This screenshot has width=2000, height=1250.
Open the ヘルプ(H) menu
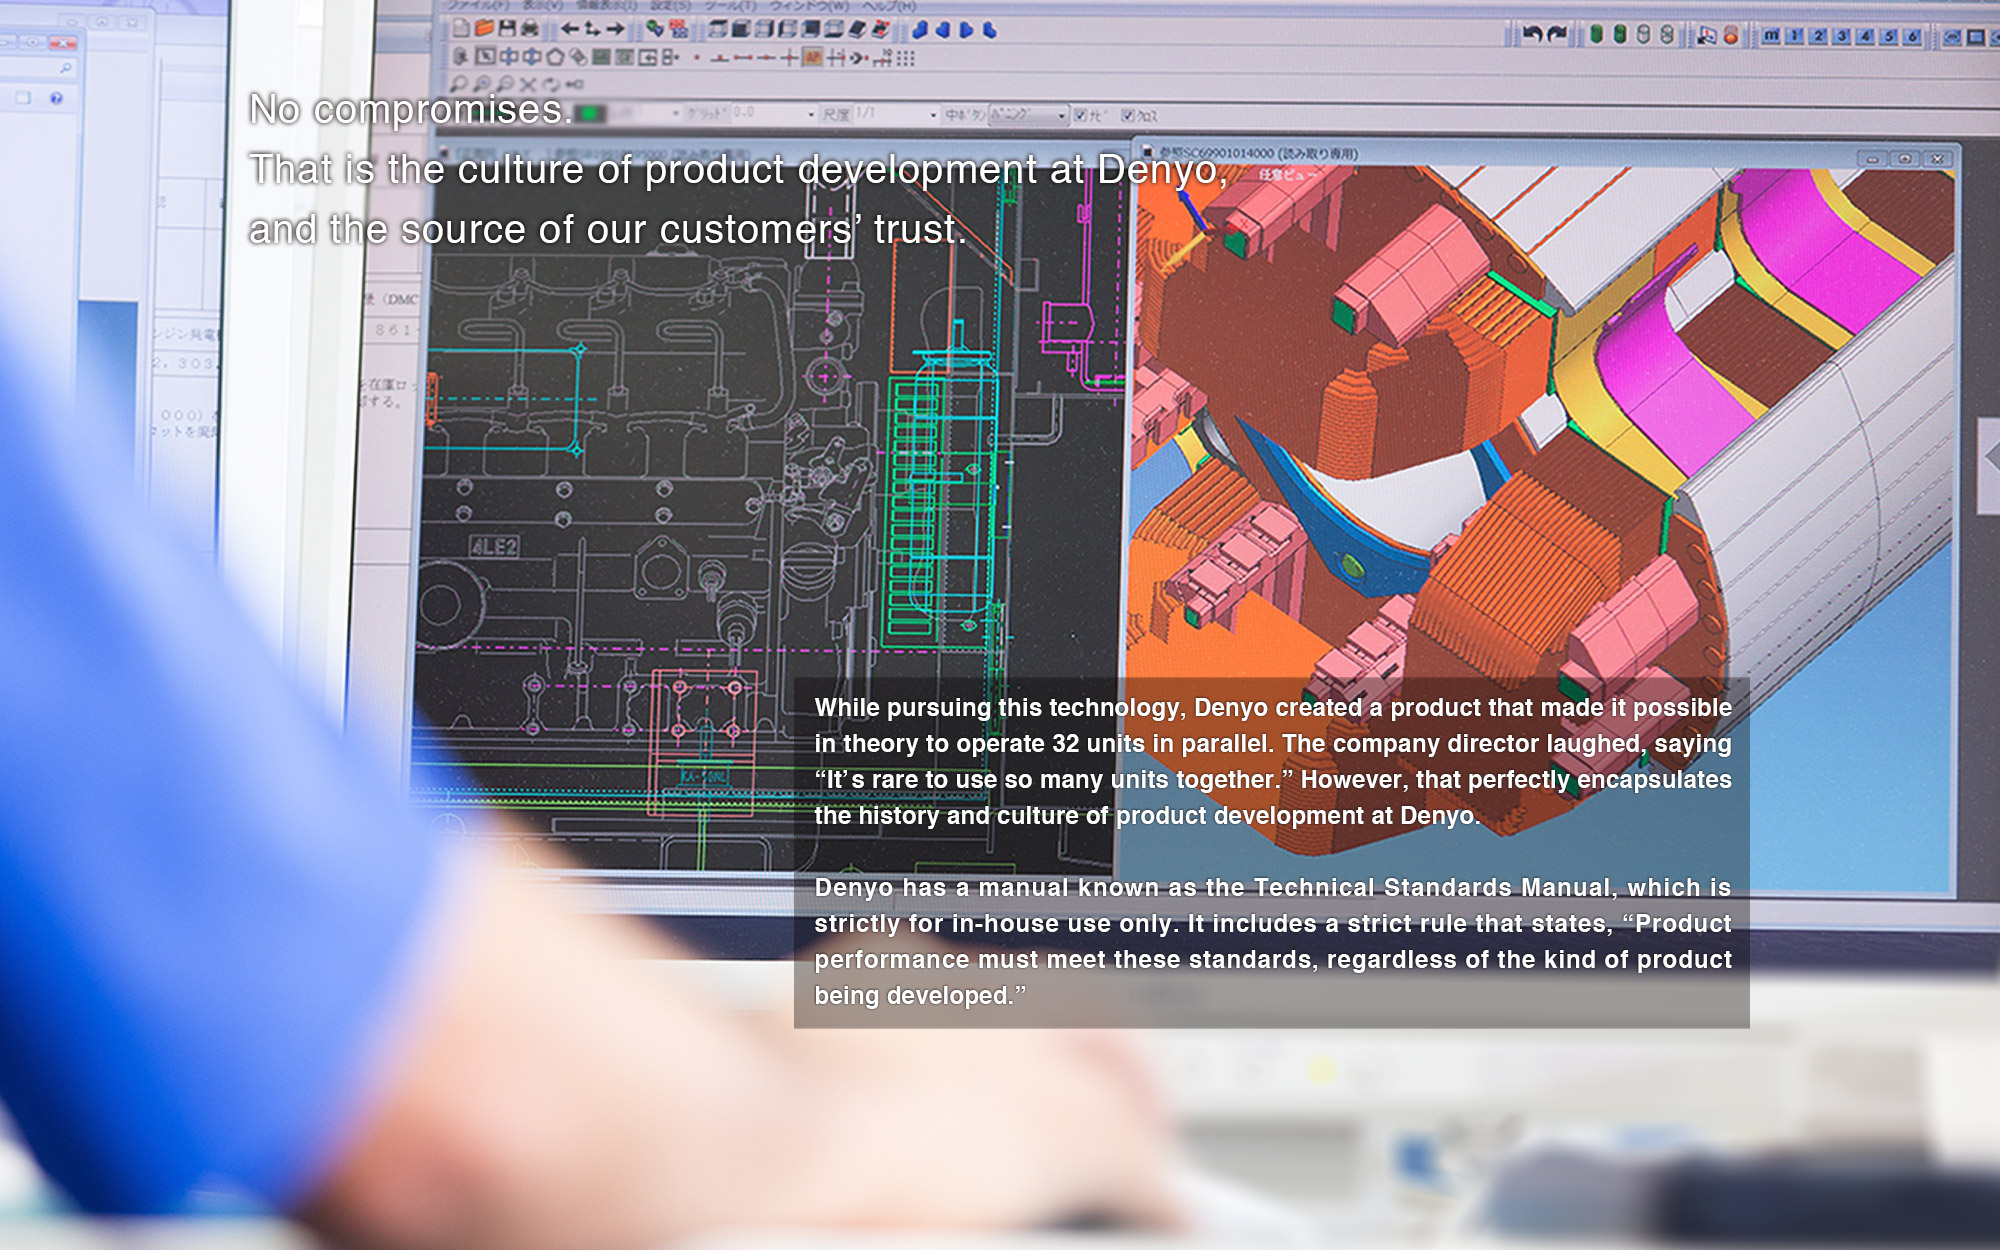click(x=889, y=6)
